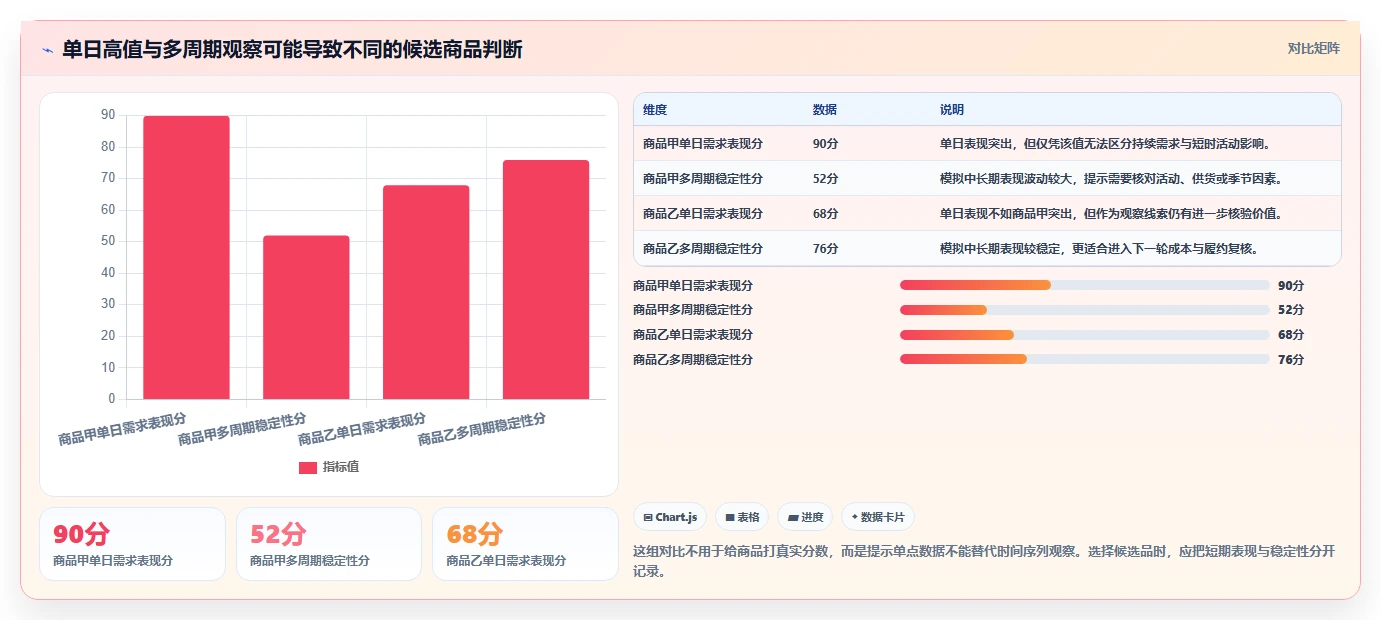The width and height of the screenshot is (1381, 620).
Task: Click the y-axis tick labeled 0
Action: pyautogui.click(x=112, y=399)
